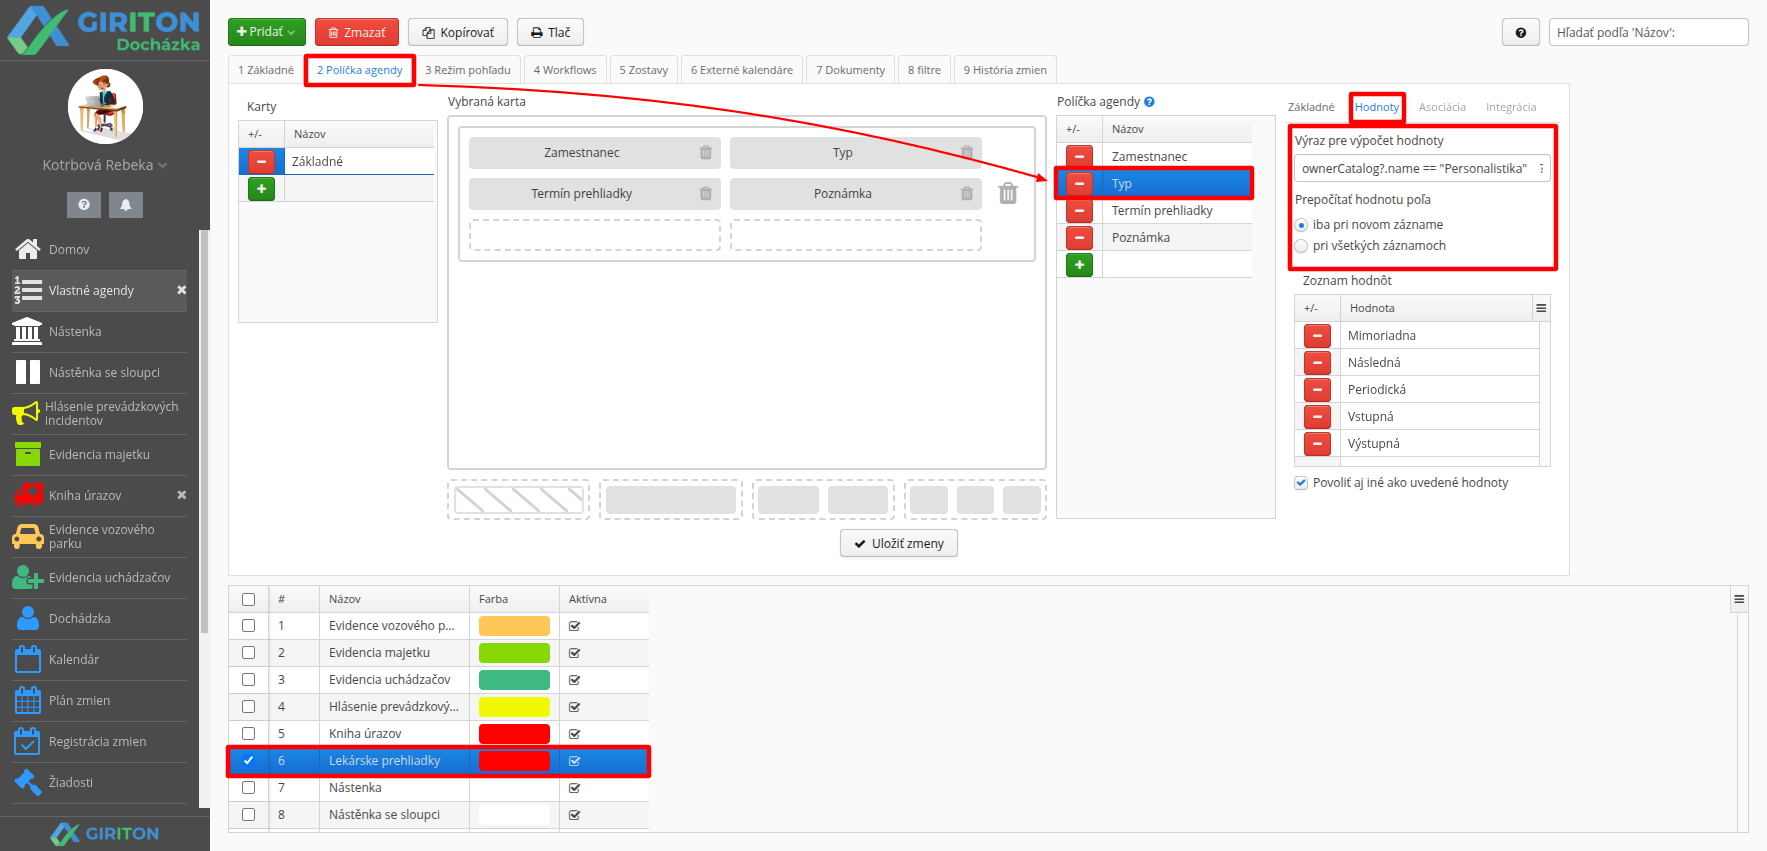Viewport: 1767px width, 851px height.
Task: Uncheck row checkbox for Lekárske prehliadky
Action: tap(248, 761)
